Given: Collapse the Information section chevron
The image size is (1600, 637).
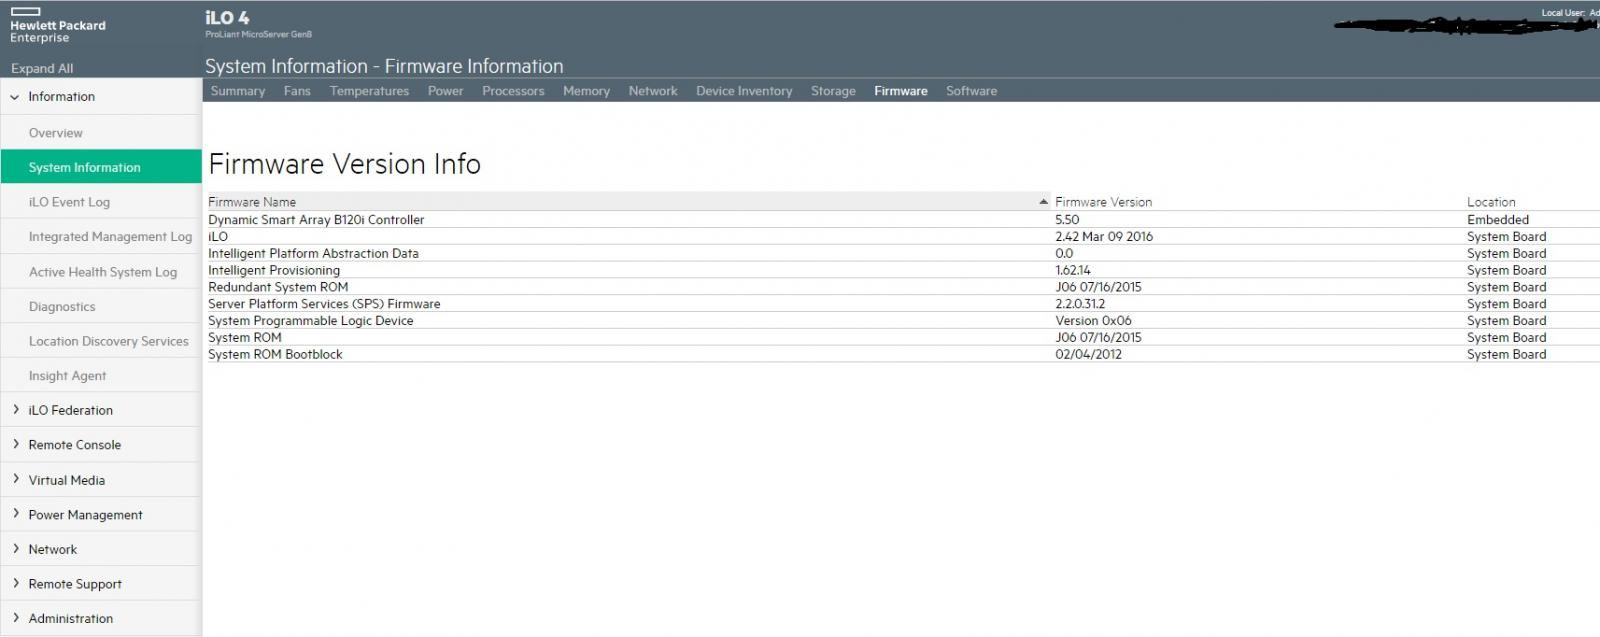Looking at the screenshot, I should coord(15,97).
